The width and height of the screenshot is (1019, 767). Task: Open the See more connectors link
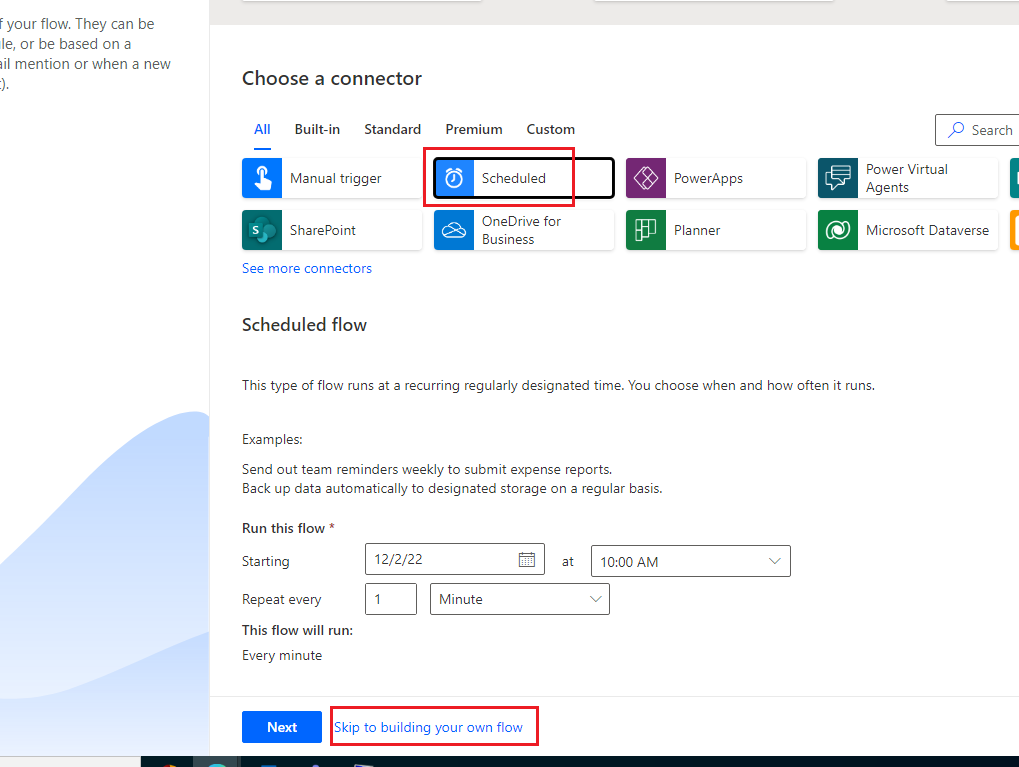307,268
